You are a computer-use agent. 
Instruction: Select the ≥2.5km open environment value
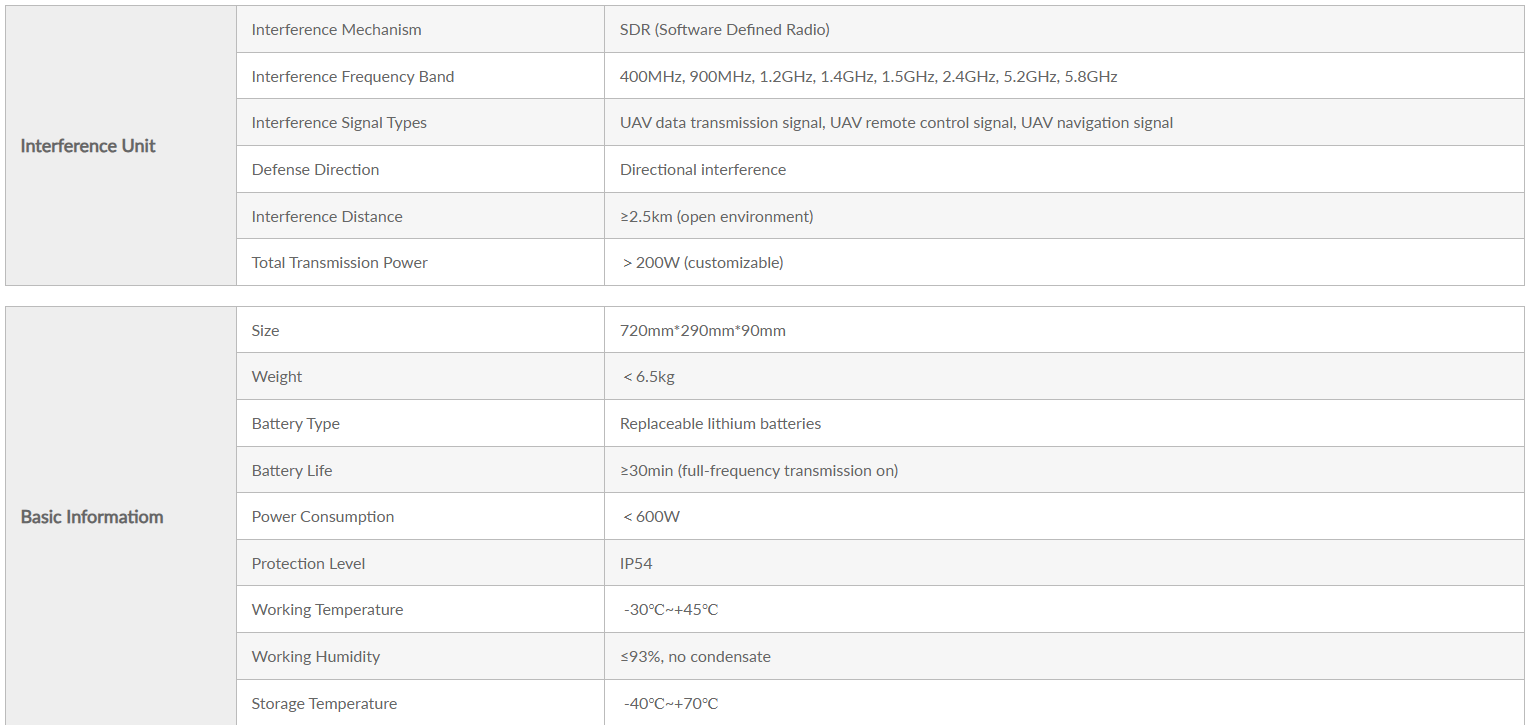pos(717,217)
